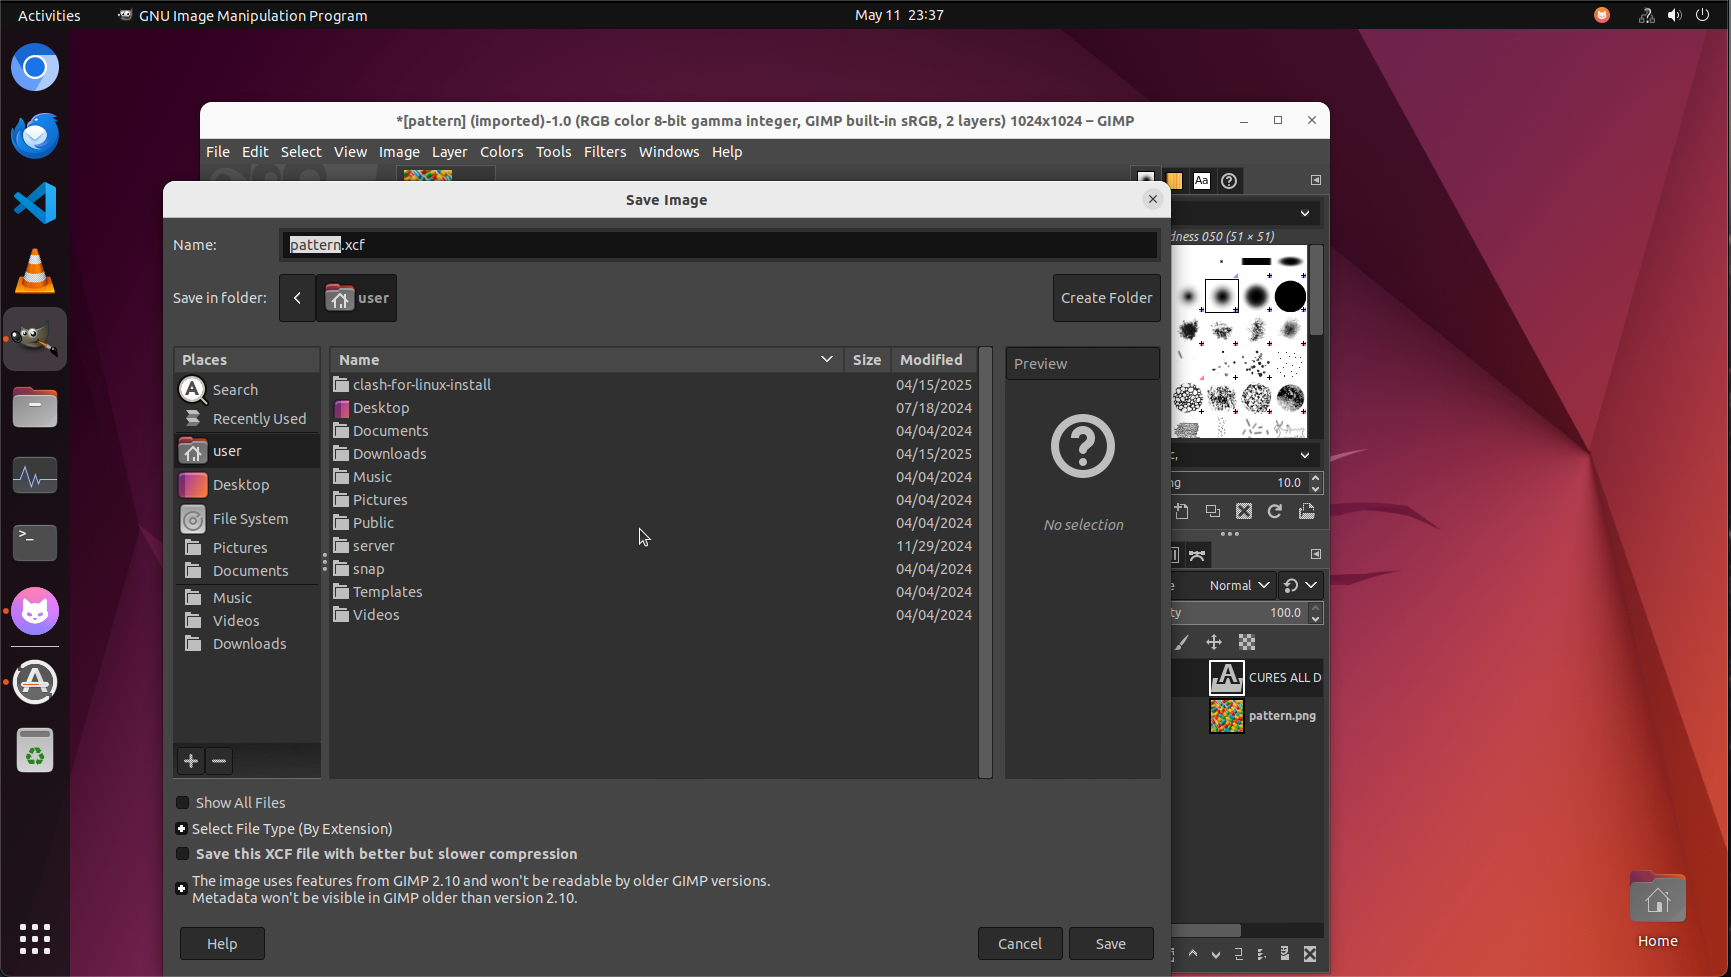Open the question mark tab in brushes dock
This screenshot has height=977, width=1731.
click(1229, 181)
